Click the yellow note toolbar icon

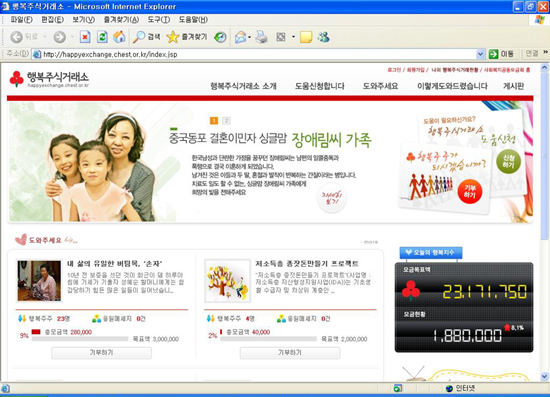[306, 37]
